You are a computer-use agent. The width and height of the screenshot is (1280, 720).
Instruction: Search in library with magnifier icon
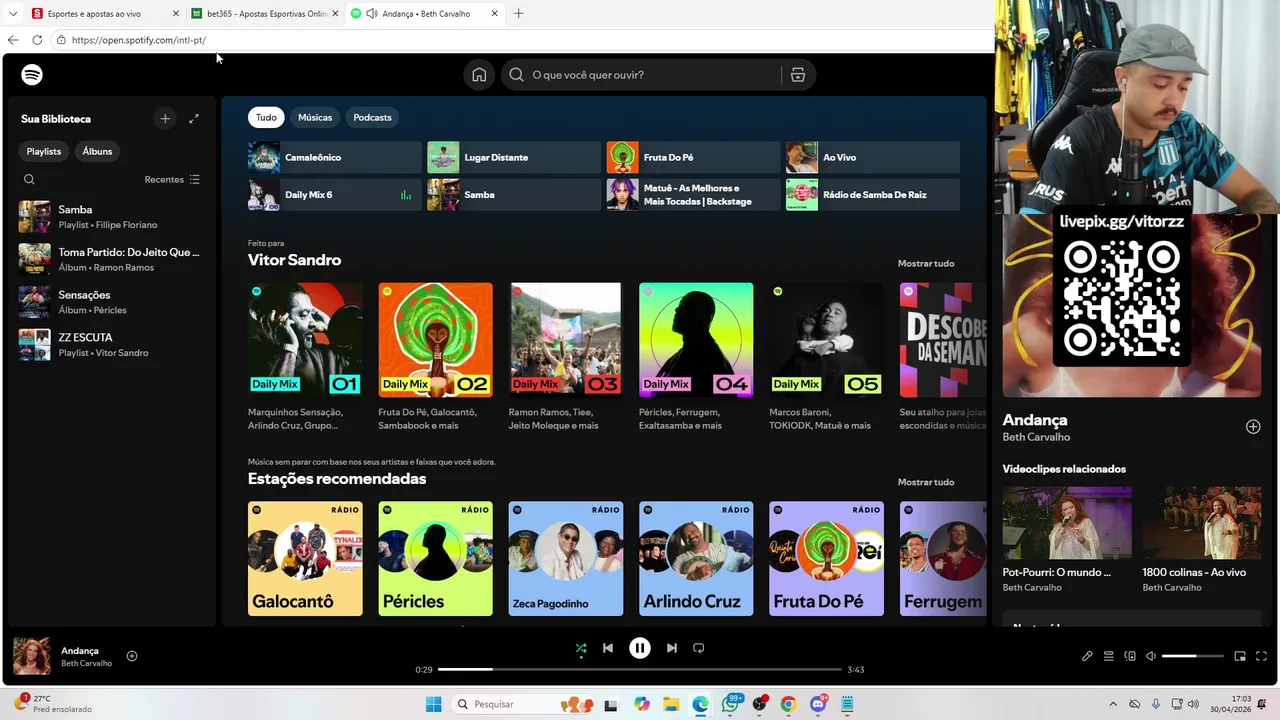(x=29, y=180)
